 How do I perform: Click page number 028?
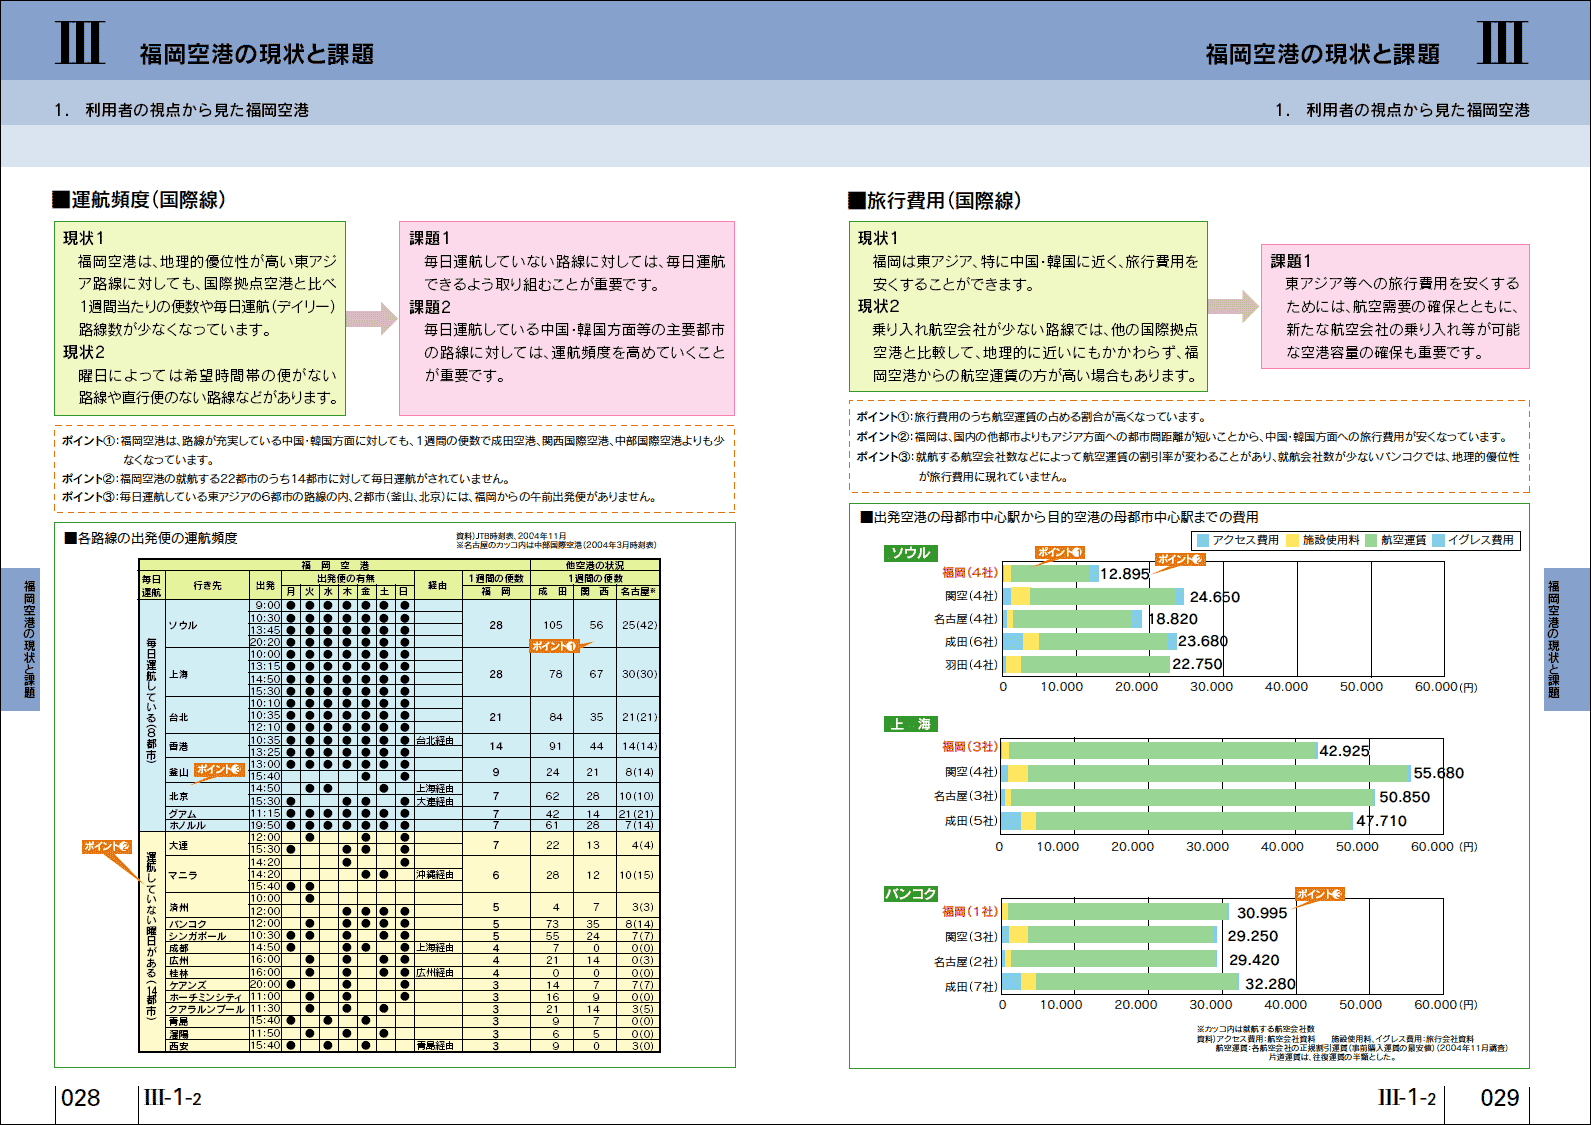[81, 1098]
